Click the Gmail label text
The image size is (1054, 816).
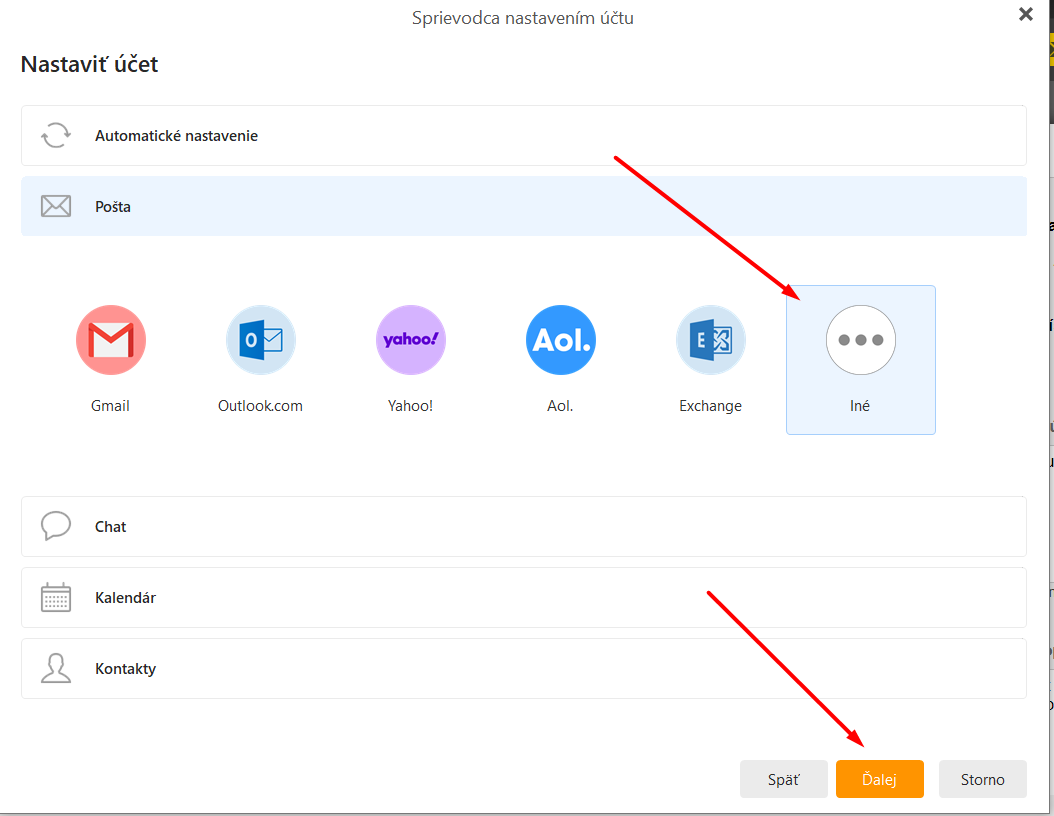(110, 406)
